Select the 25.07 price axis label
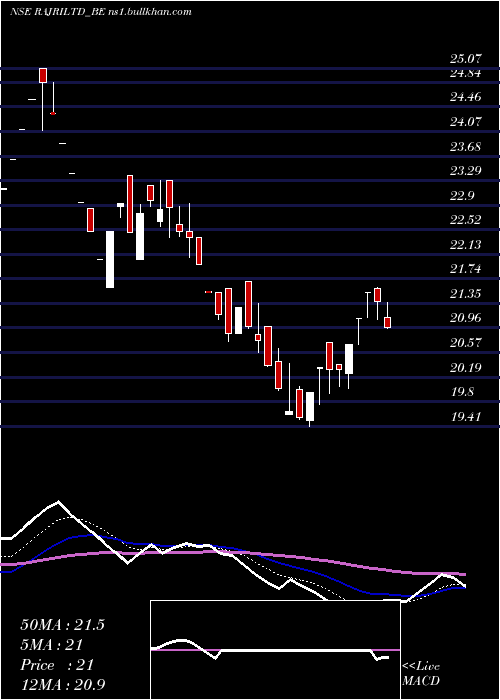The image size is (500, 700). click(466, 59)
